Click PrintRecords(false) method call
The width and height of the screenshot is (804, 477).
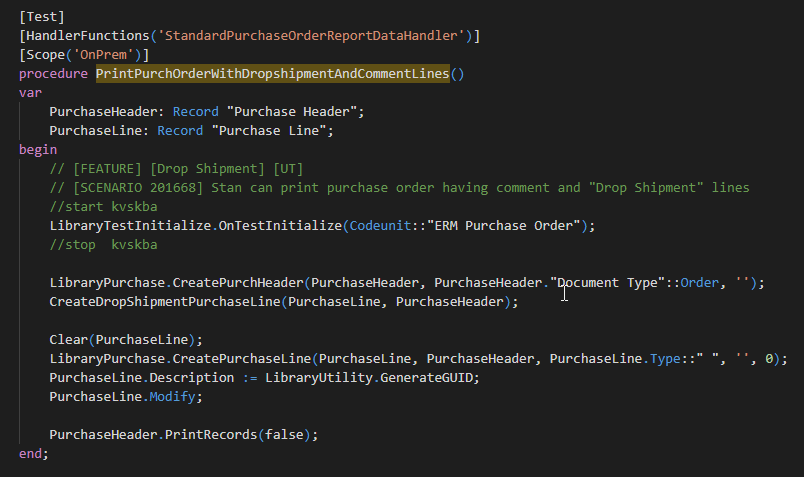coord(238,434)
